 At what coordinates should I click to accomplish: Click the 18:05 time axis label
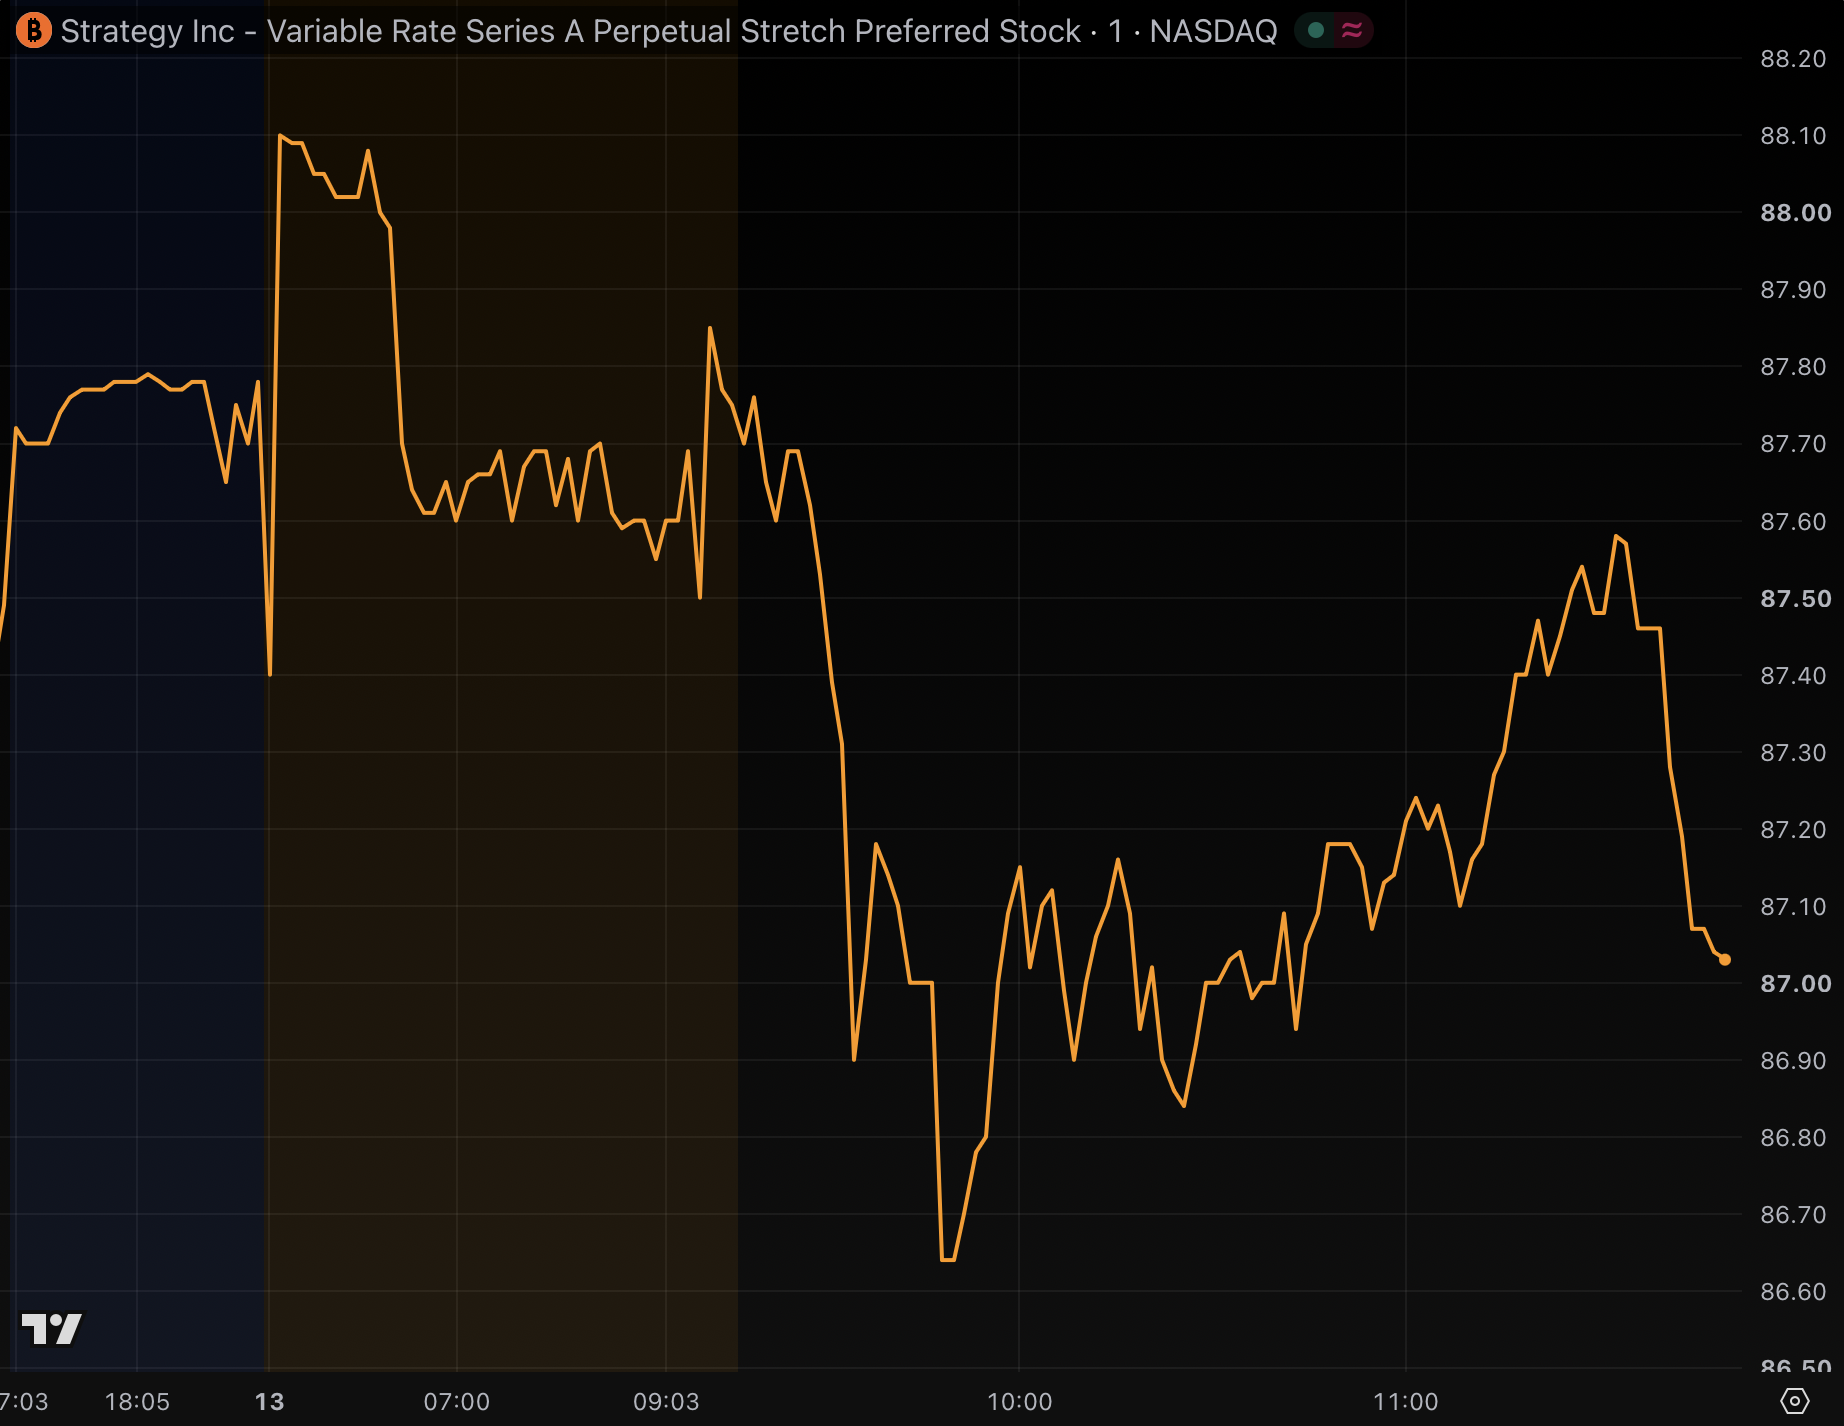[x=137, y=1401]
